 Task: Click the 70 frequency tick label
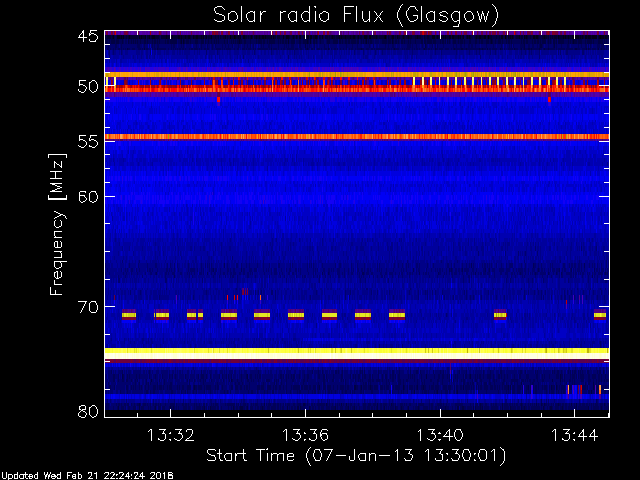[x=88, y=307]
